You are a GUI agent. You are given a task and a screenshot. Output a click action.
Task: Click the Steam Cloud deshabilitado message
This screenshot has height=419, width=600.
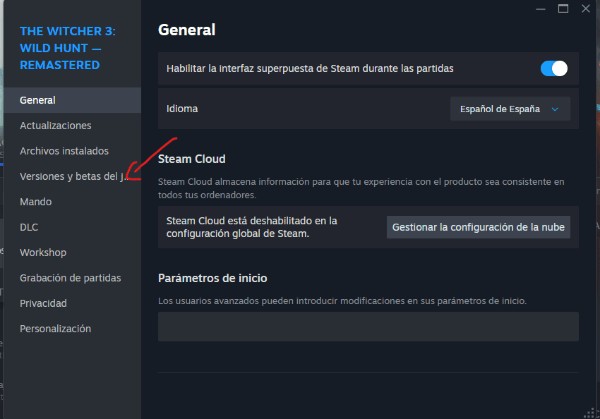pyautogui.click(x=252, y=227)
